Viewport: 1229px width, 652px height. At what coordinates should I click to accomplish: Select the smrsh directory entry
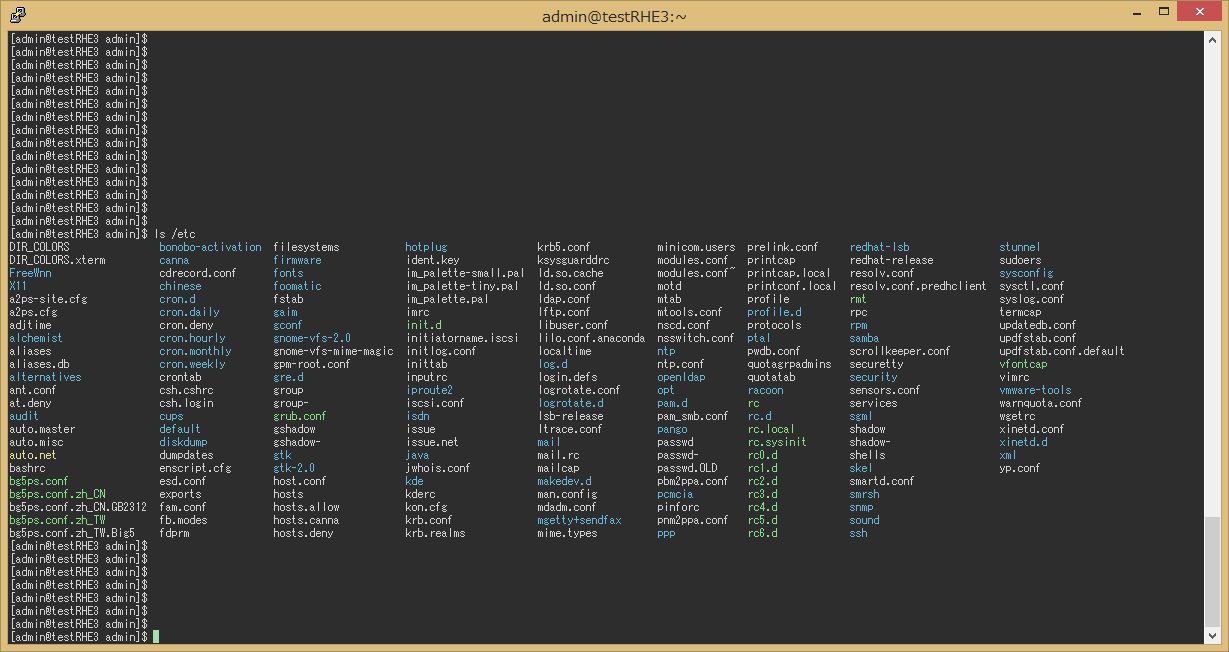[864, 494]
